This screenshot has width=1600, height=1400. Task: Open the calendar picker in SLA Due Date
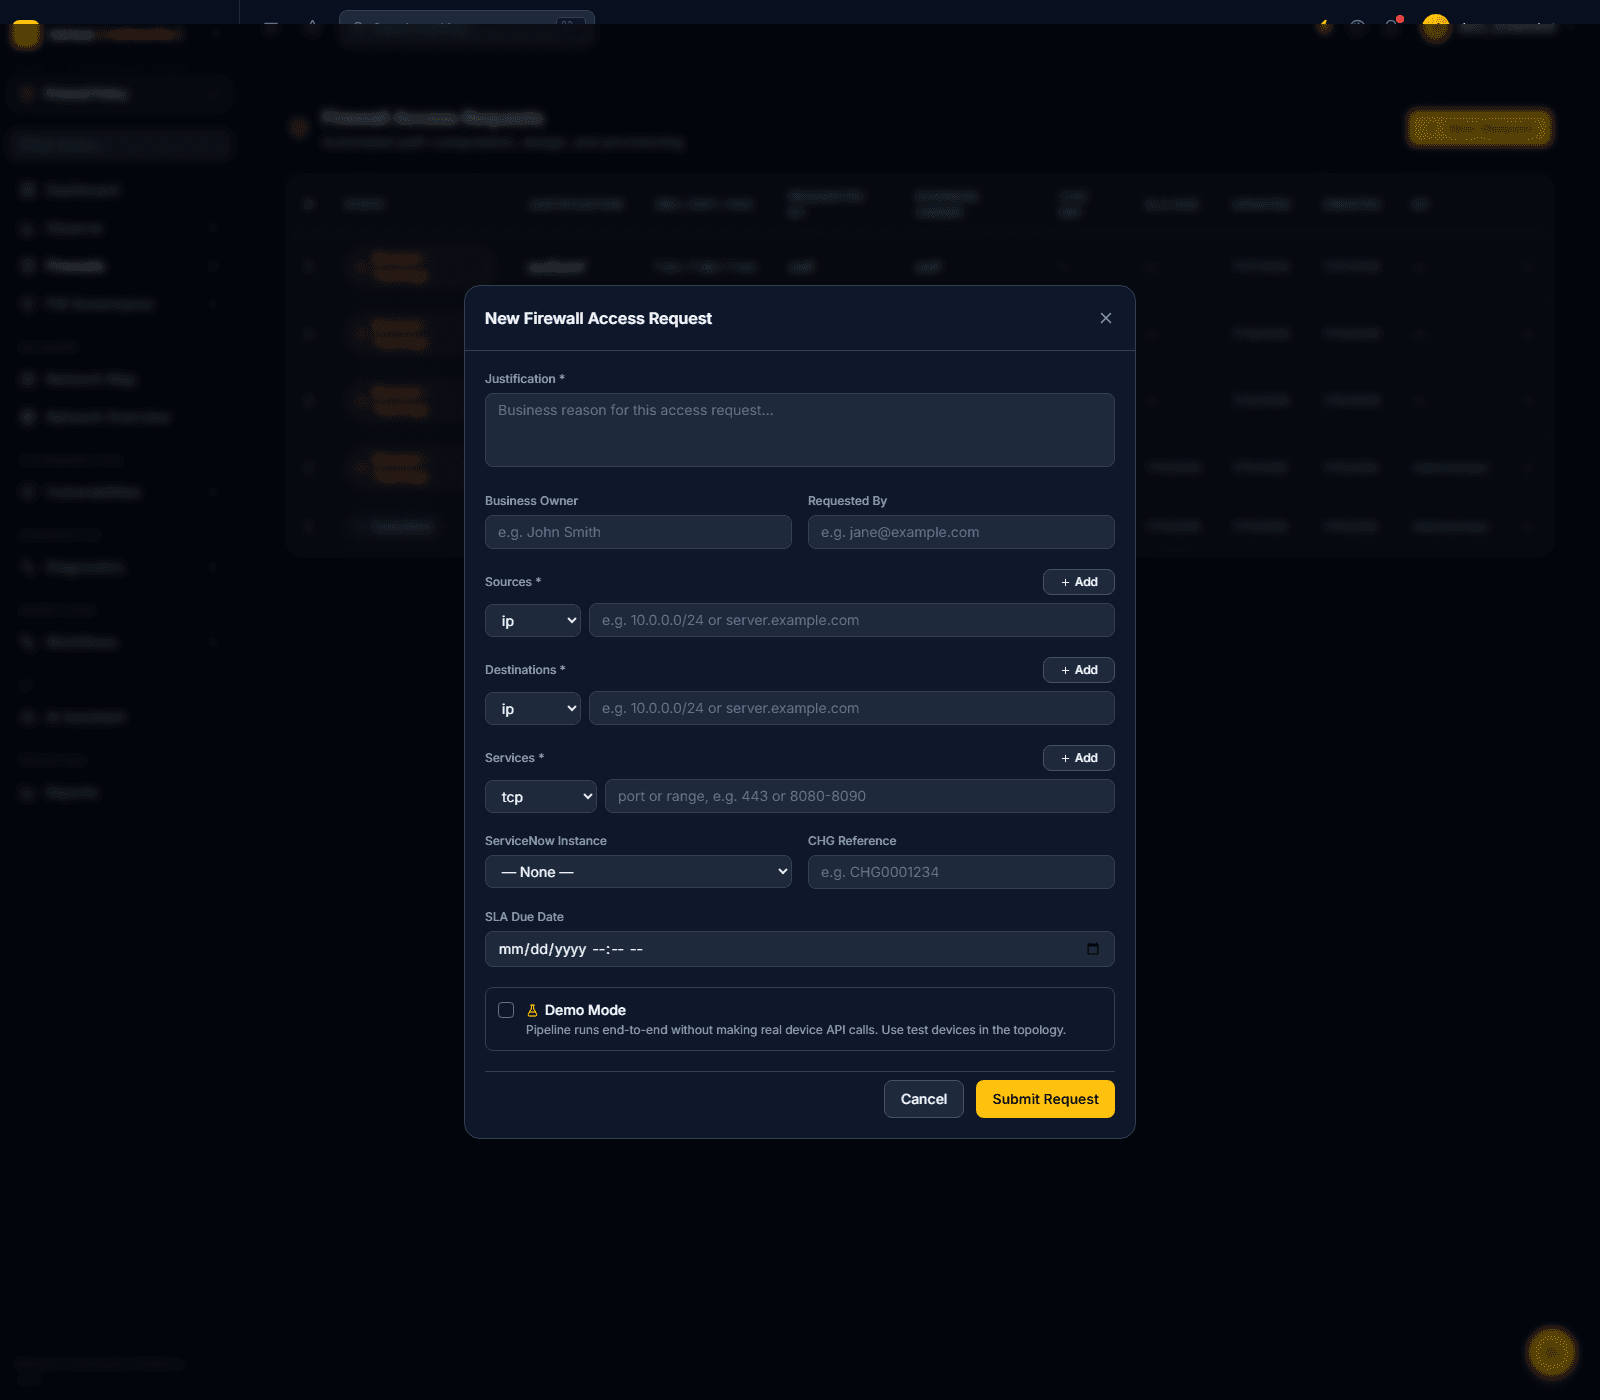(1093, 949)
